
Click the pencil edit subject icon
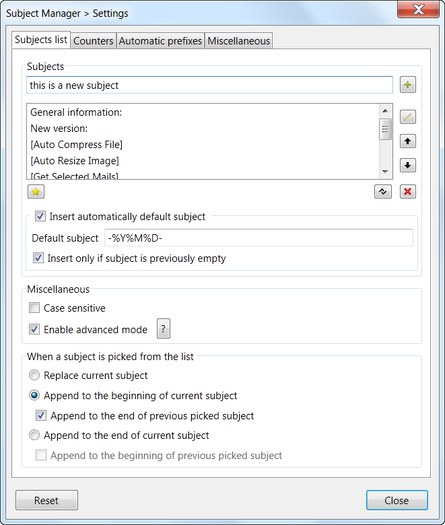tap(407, 117)
